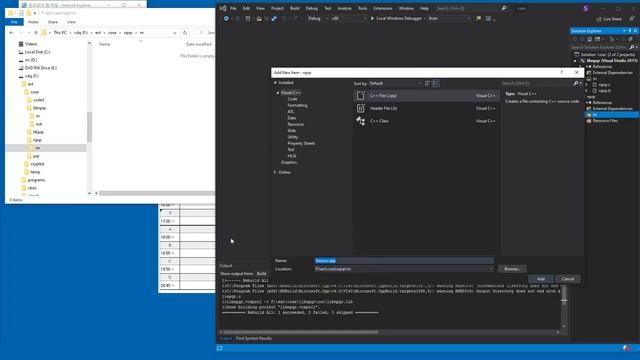Viewport: 640px width, 360px height.
Task: Expand the Online templates node
Action: (275, 172)
